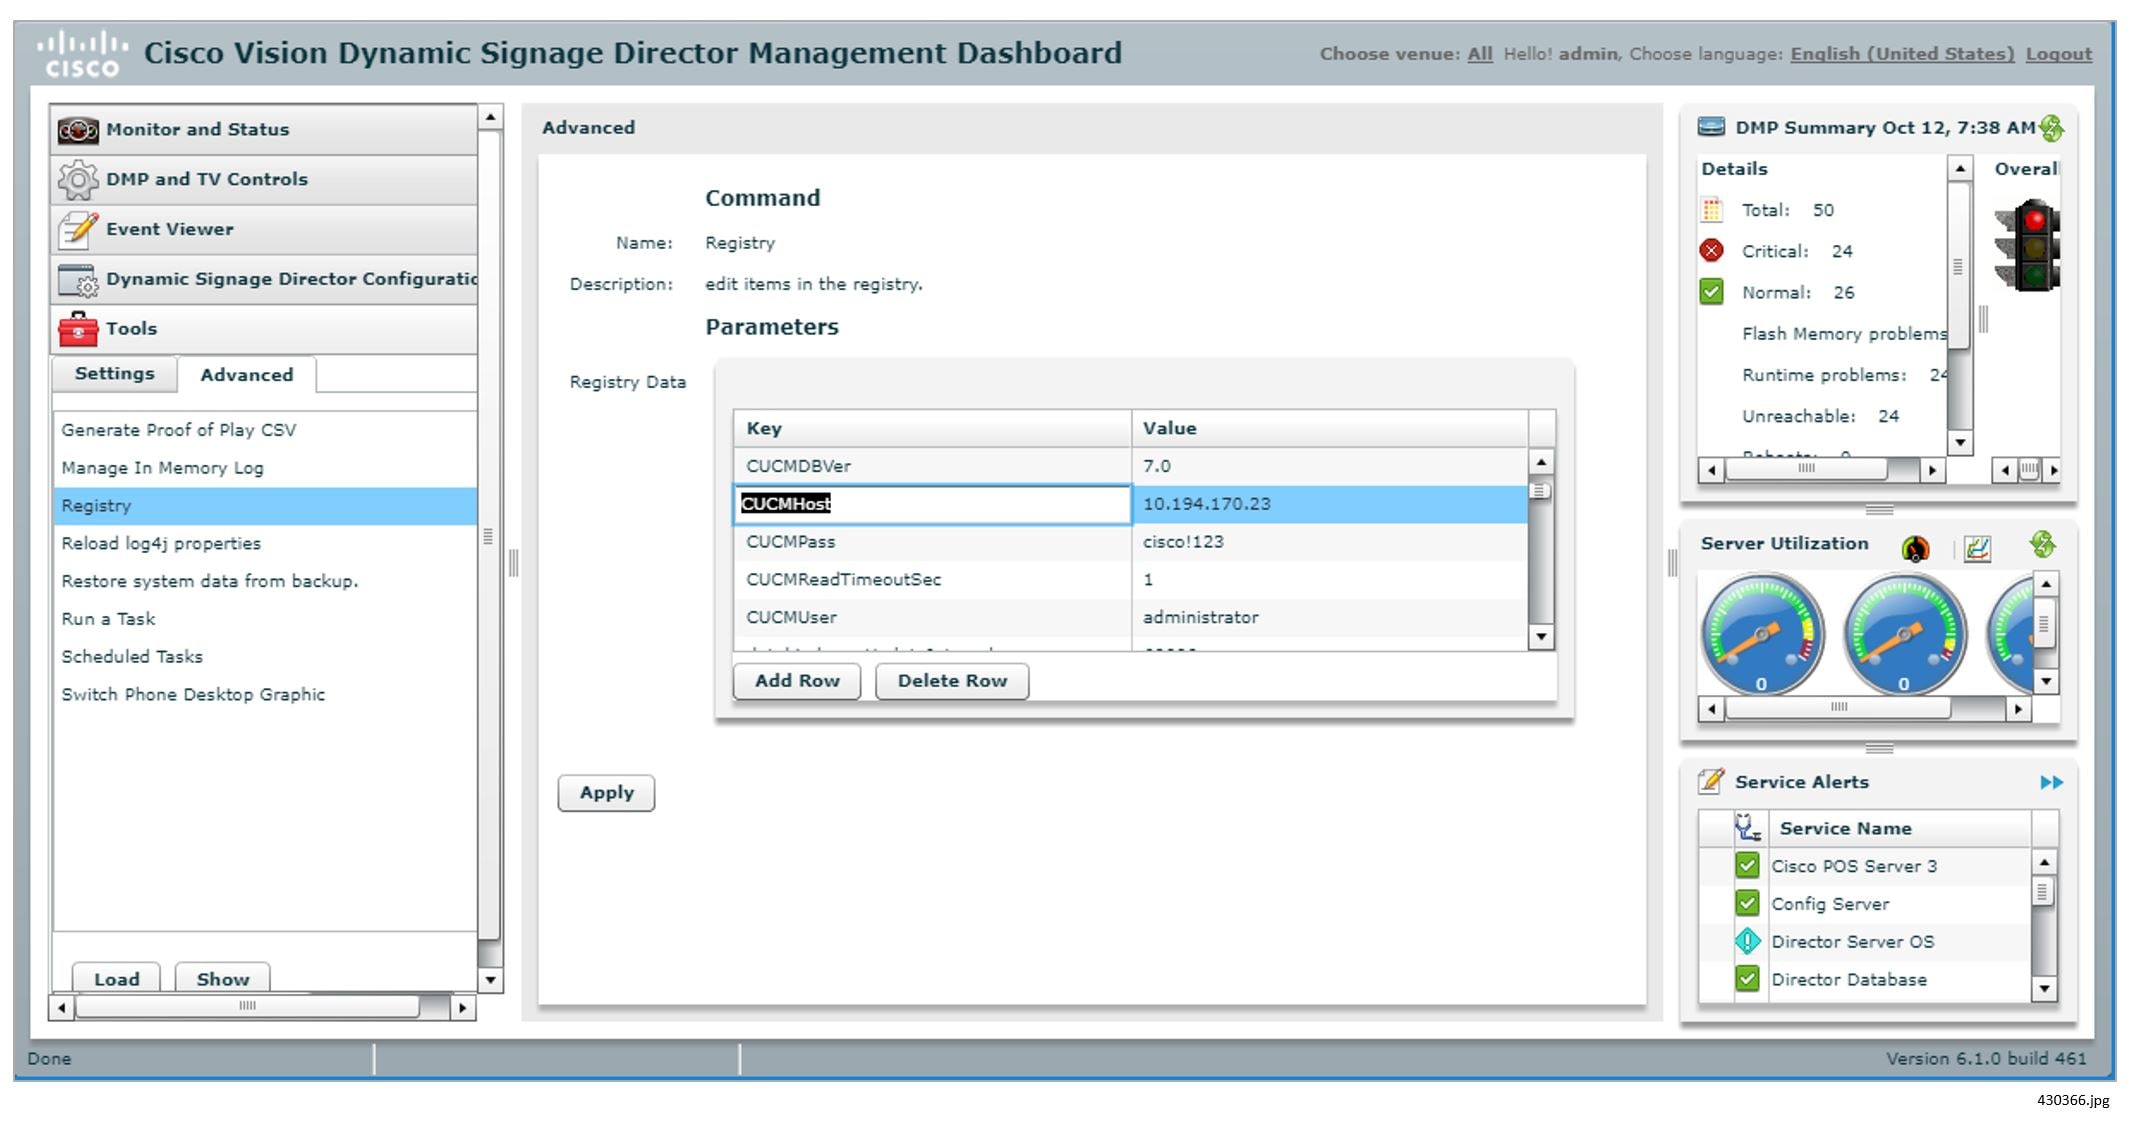Refresh the Server Utilization panel
The width and height of the screenshot is (2129, 1125).
[x=2042, y=545]
